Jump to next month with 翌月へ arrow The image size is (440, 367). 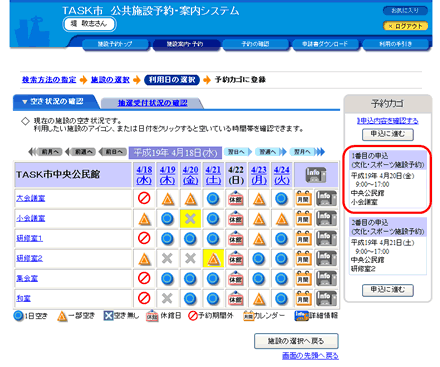pos(307,152)
